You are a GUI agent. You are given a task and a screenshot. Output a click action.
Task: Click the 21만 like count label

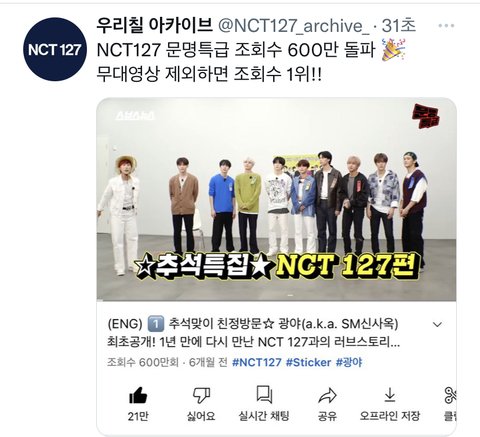click(x=138, y=416)
